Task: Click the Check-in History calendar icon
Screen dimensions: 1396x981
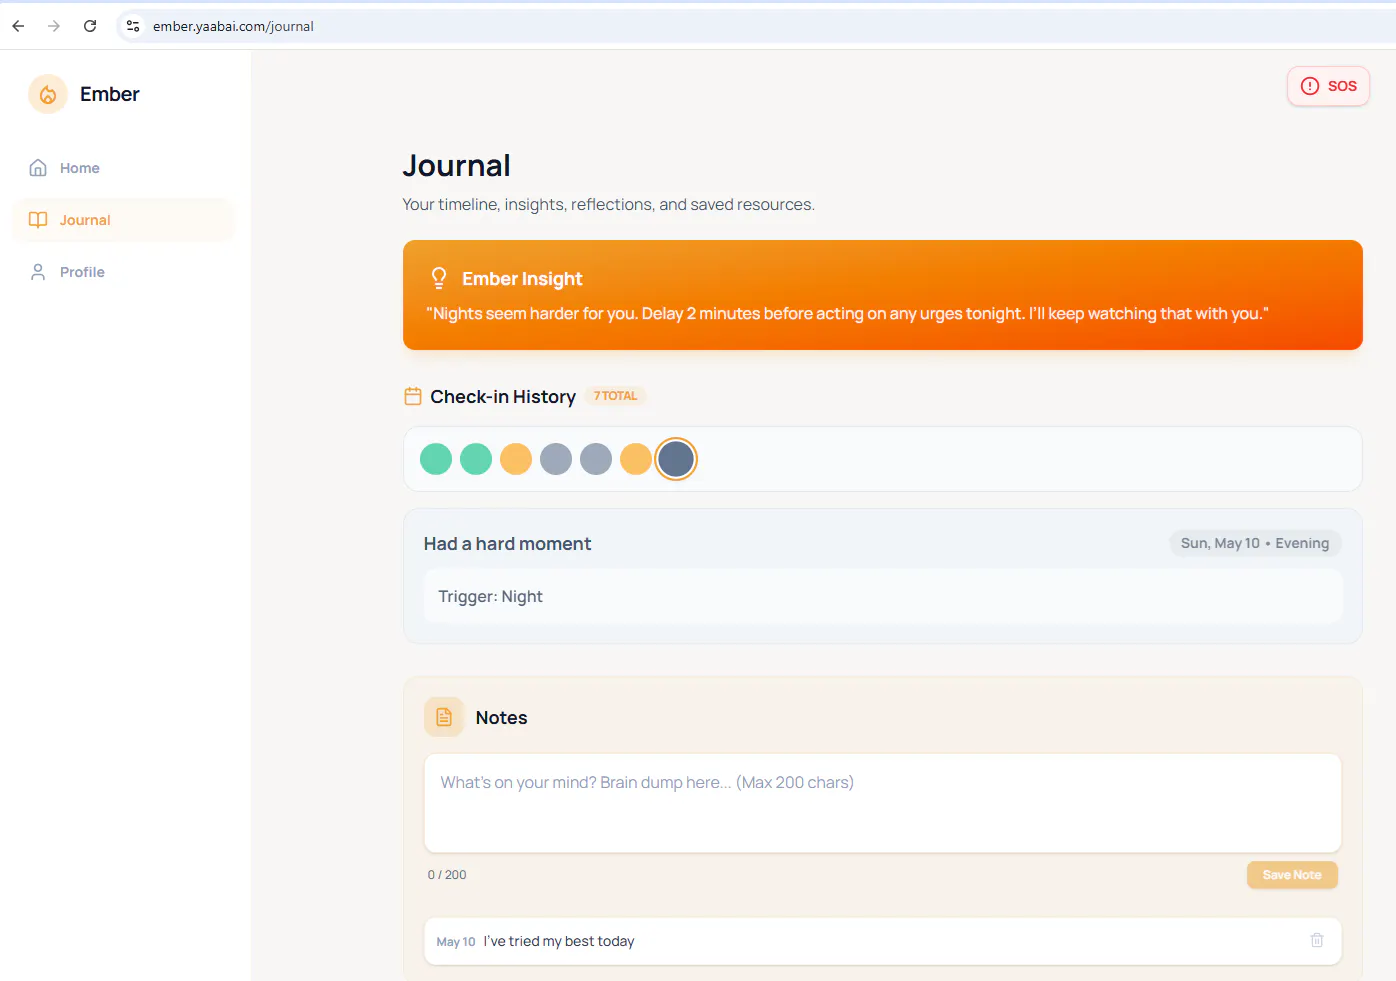Action: click(x=413, y=396)
